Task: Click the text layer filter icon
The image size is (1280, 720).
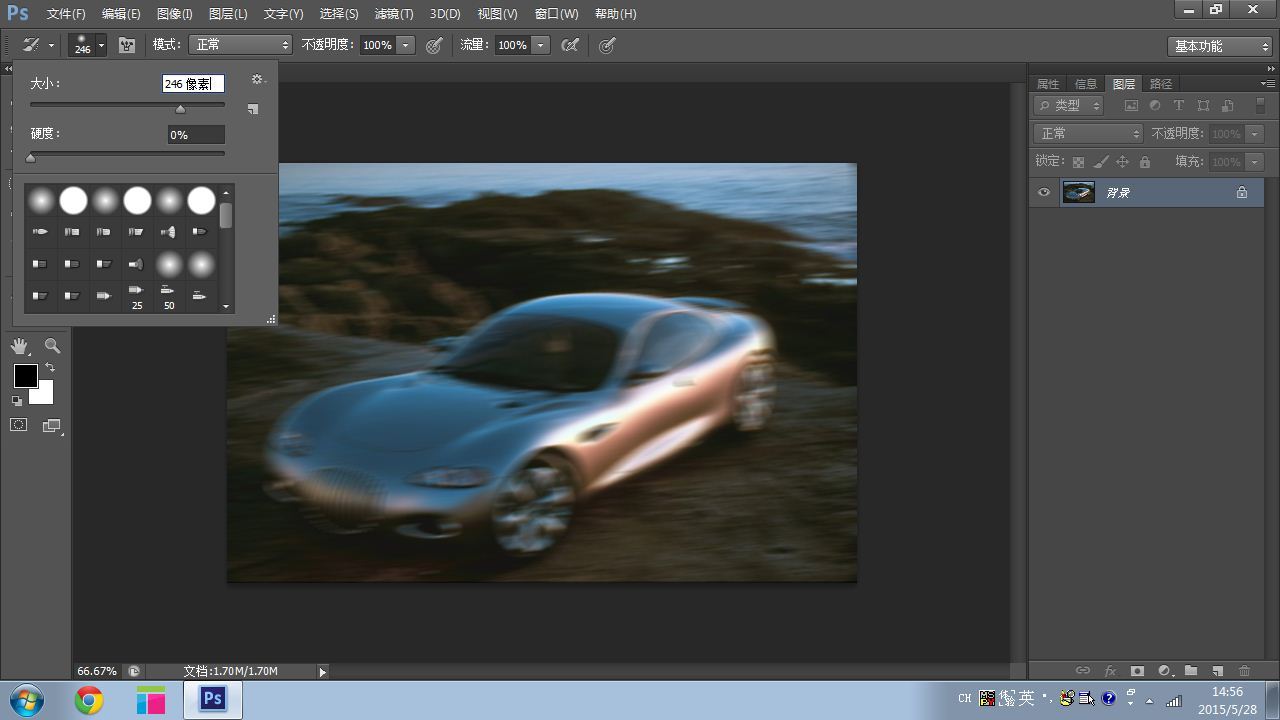Action: pos(1178,106)
